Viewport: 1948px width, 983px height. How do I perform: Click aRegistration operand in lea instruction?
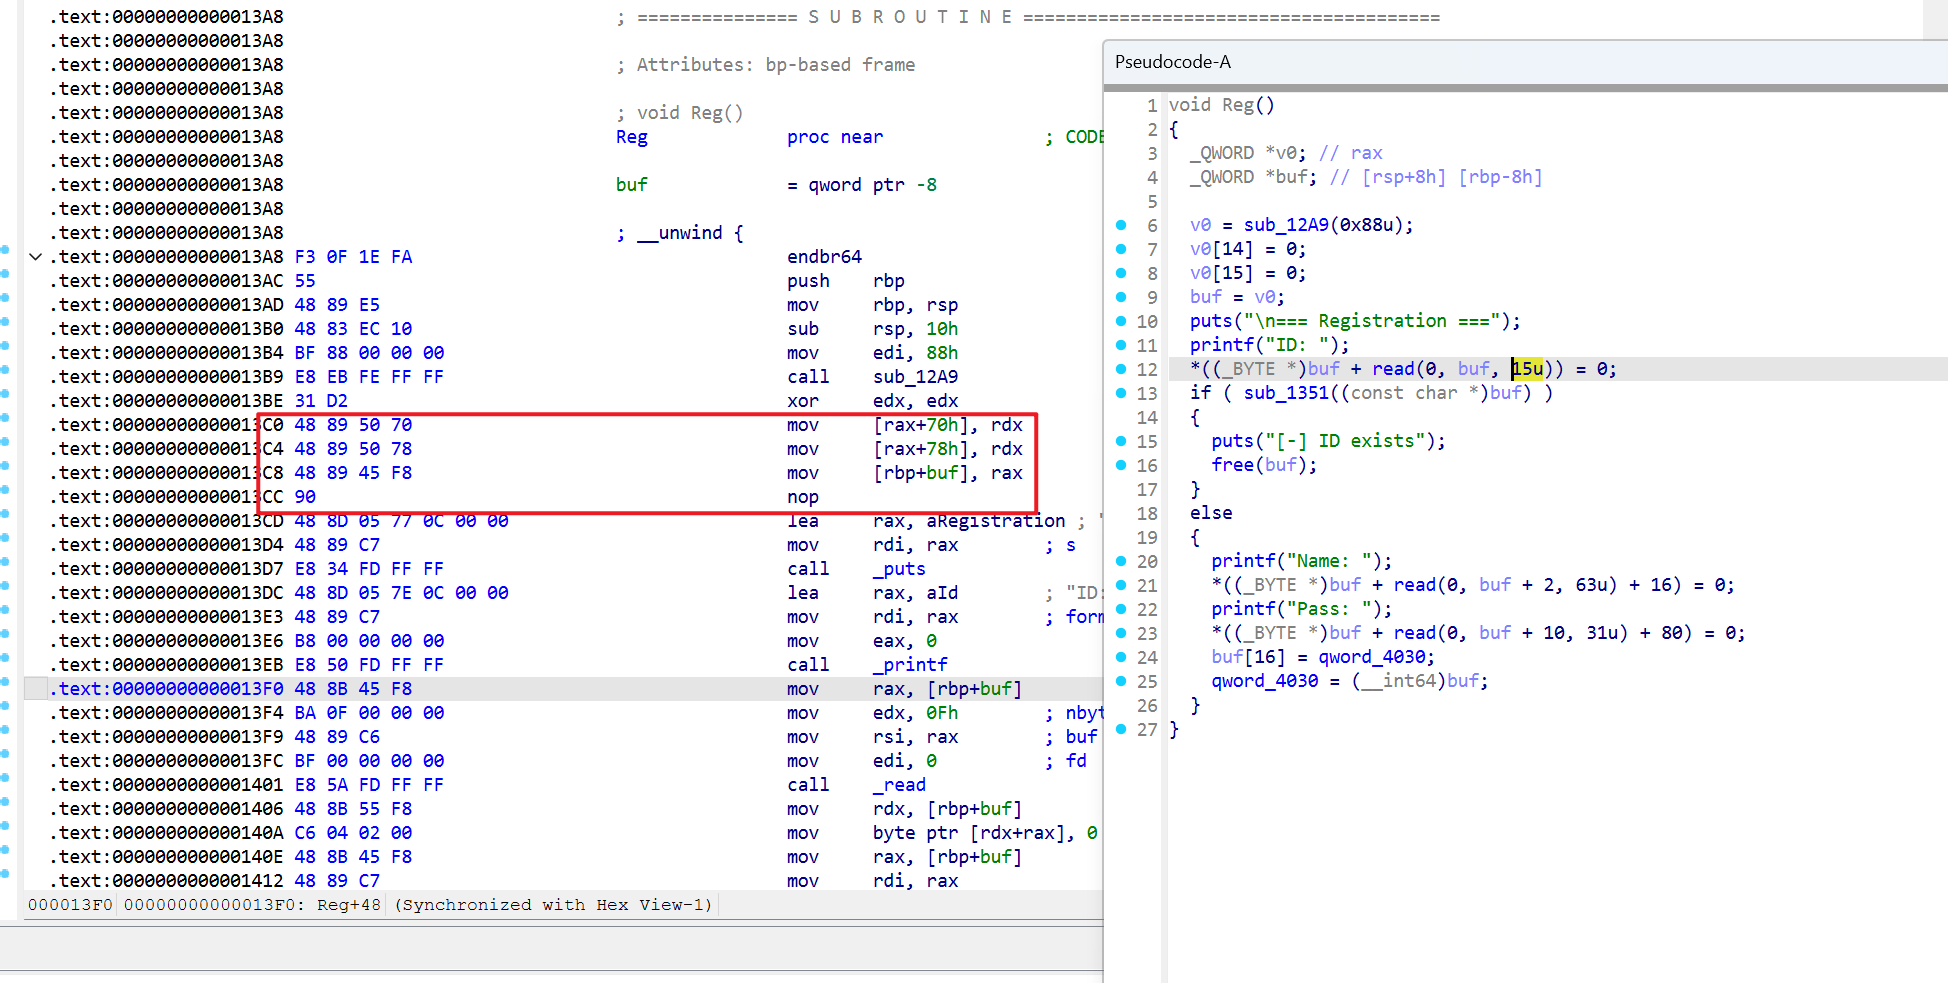click(x=995, y=521)
